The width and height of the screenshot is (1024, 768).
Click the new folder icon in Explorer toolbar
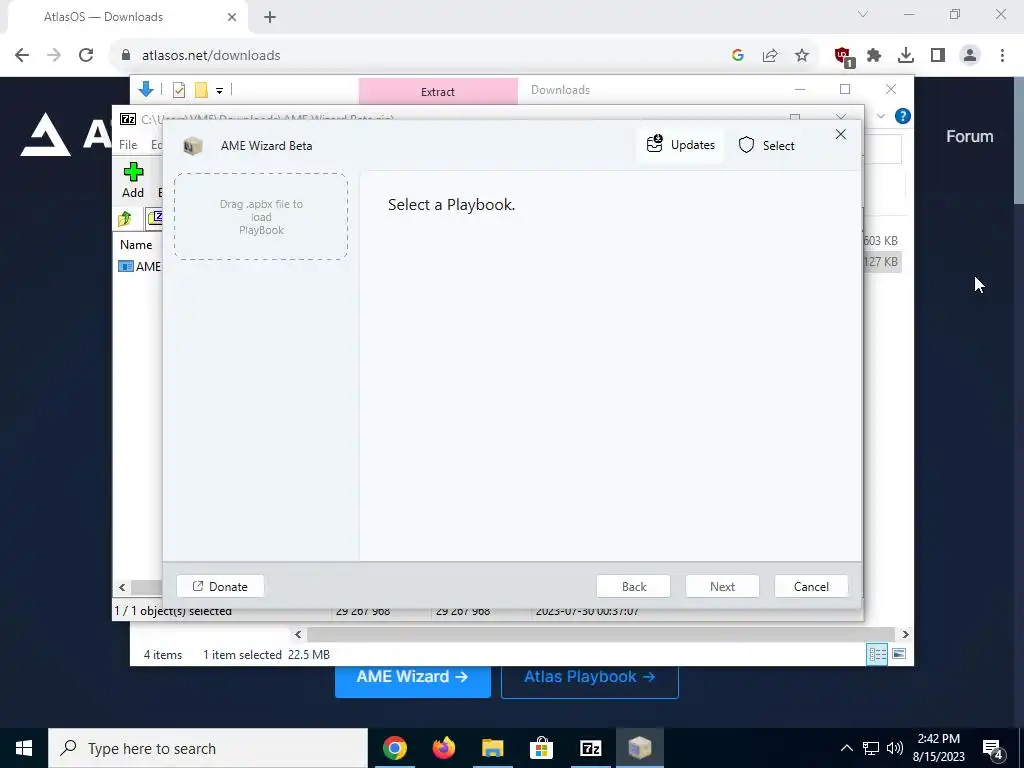pos(201,90)
